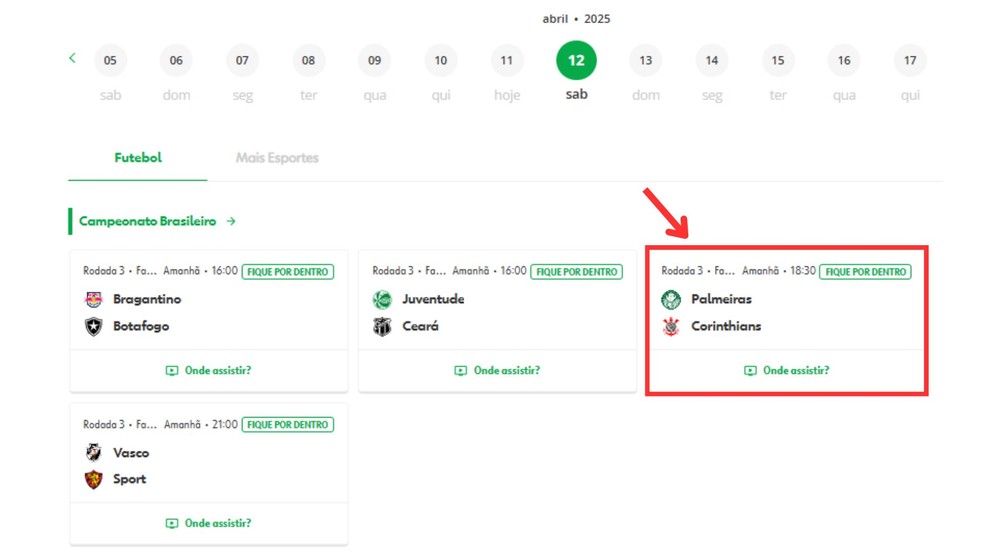Click Fique por Dentro on Vasco match
This screenshot has height=554, width=984.
pos(287,425)
